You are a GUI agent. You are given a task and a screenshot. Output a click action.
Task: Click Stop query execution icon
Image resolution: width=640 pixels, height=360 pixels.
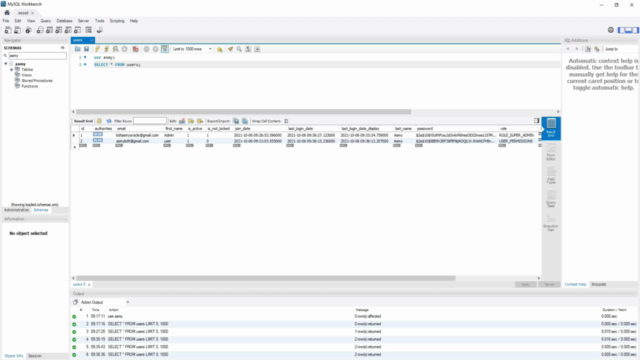click(124, 49)
